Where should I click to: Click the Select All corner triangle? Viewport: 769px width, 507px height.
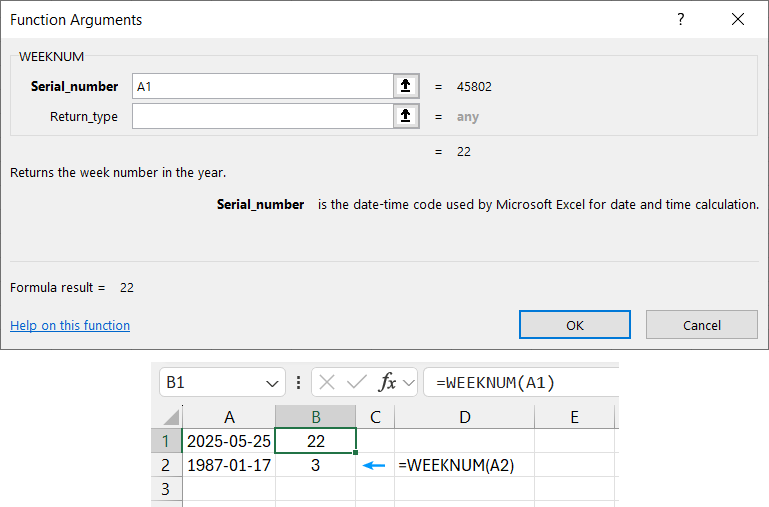171,417
